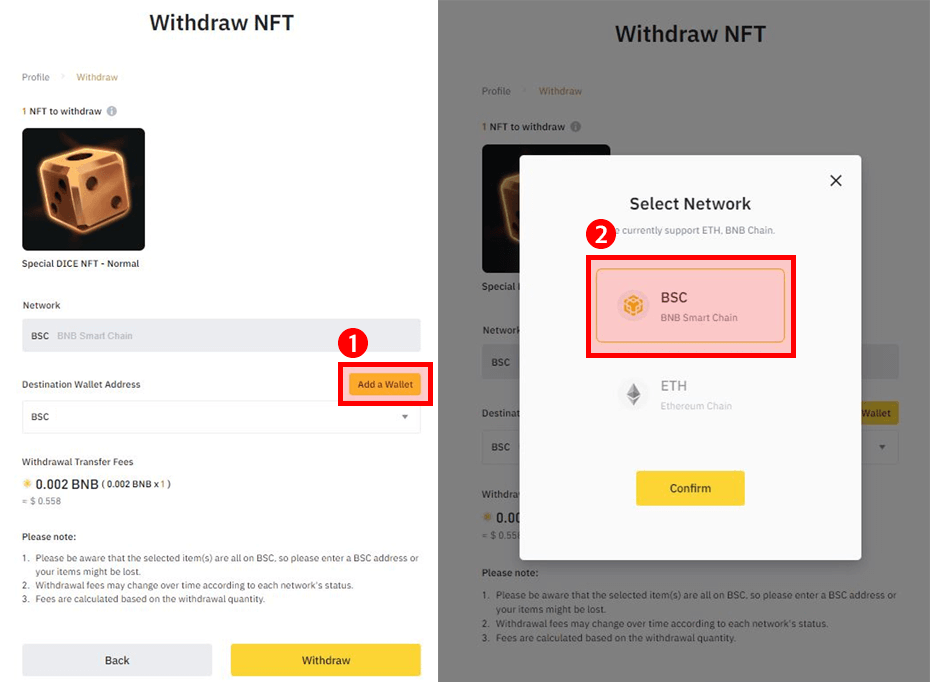Close the Select Network dialog
The height and width of the screenshot is (682, 930).
pyautogui.click(x=836, y=181)
